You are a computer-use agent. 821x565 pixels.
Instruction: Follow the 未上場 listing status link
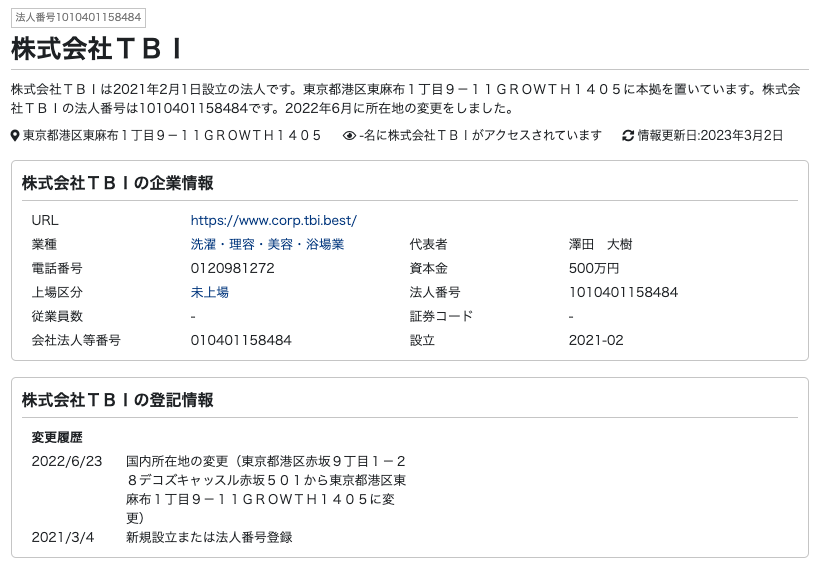209,292
